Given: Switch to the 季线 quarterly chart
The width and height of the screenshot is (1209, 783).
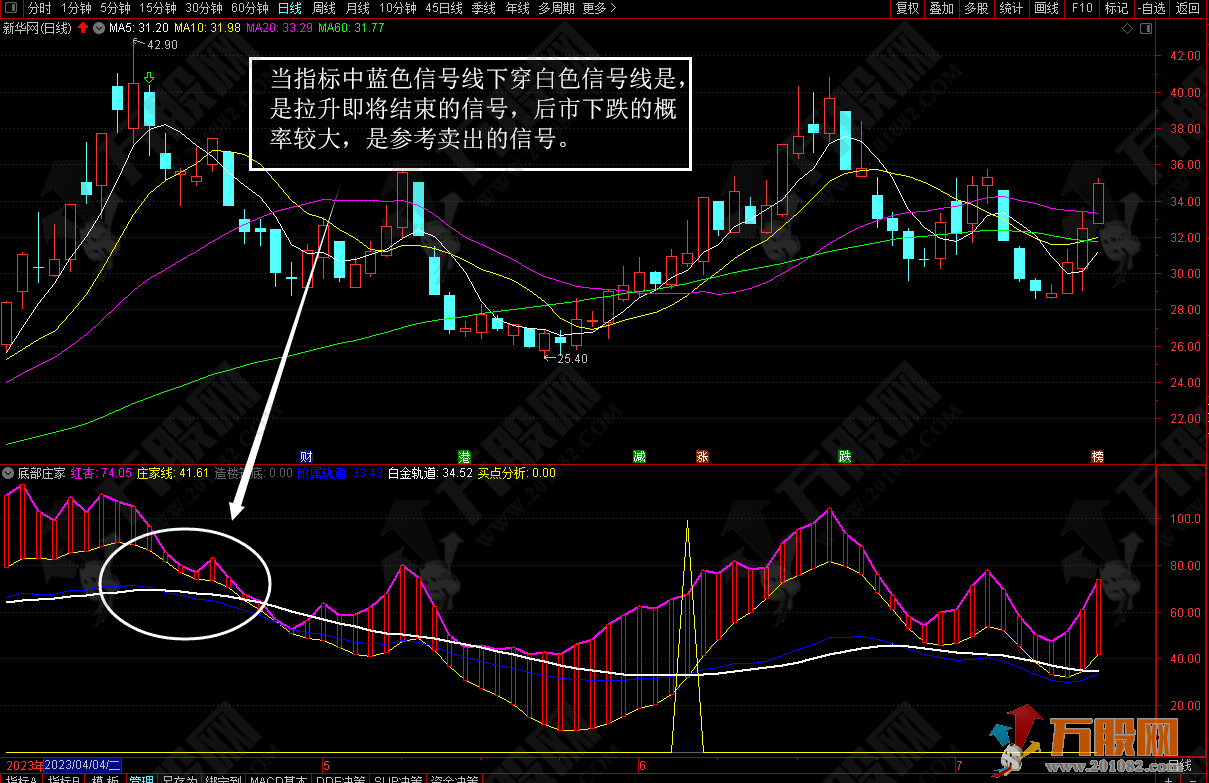Looking at the screenshot, I should coord(484,8).
